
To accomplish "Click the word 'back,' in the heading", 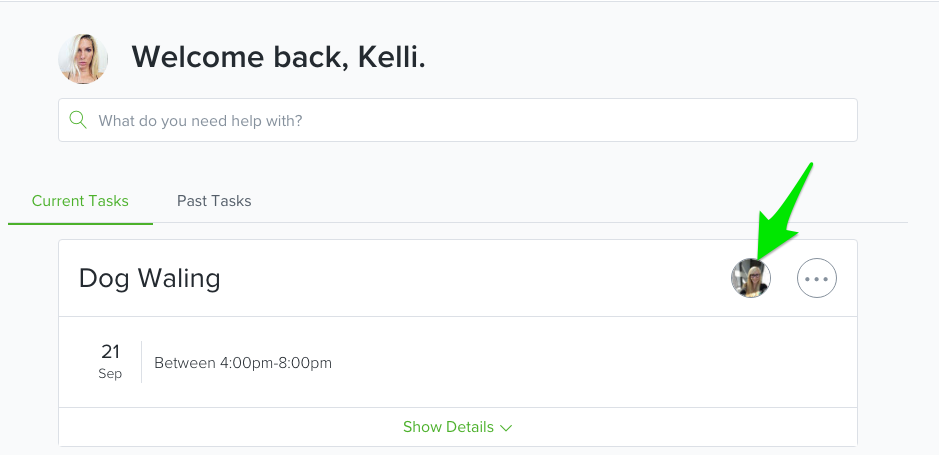I will [x=311, y=57].
